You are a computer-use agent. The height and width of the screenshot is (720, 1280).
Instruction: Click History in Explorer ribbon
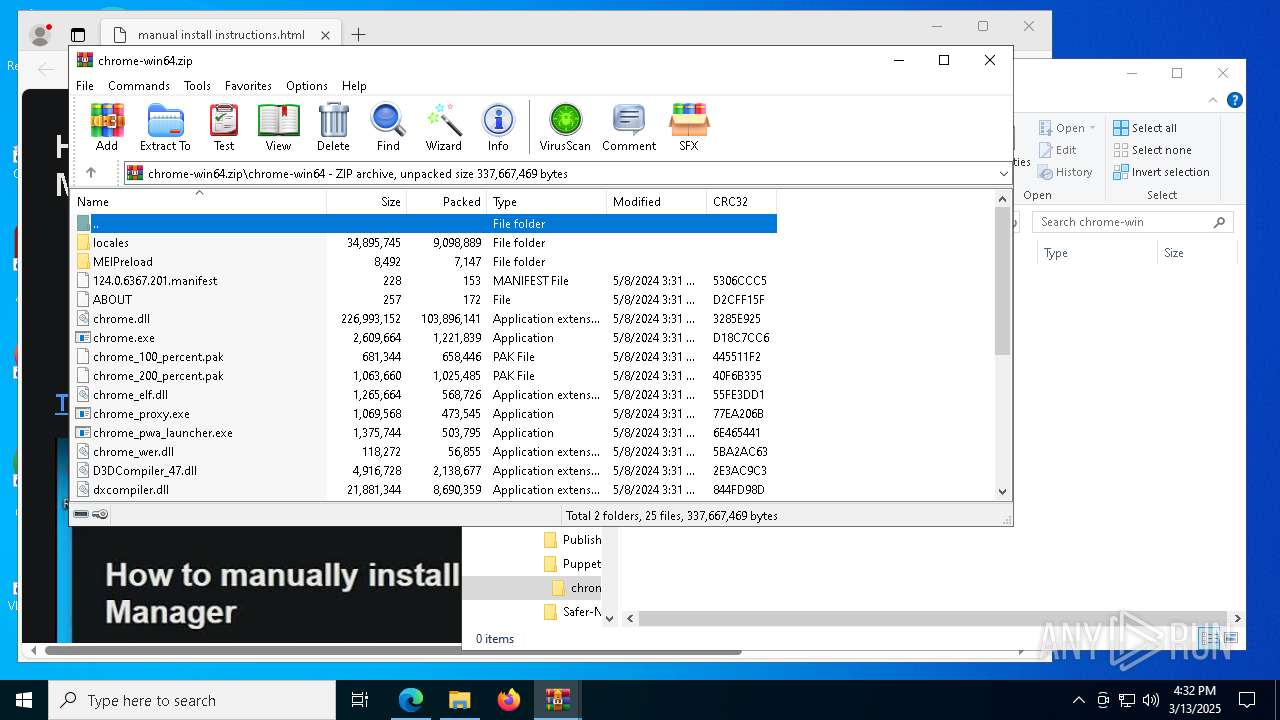[x=1065, y=172]
